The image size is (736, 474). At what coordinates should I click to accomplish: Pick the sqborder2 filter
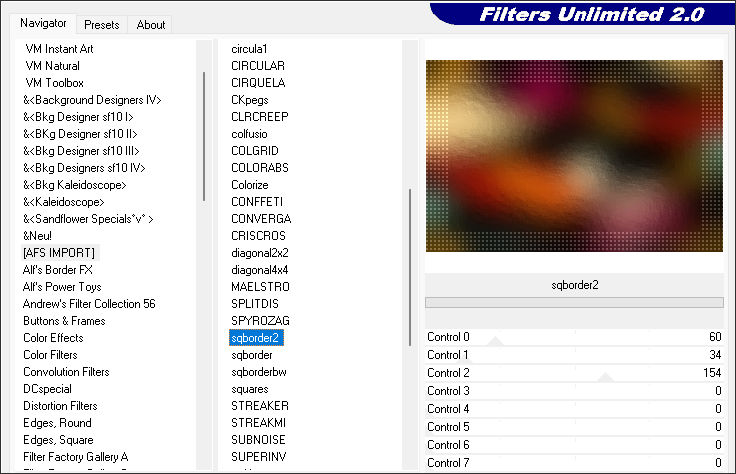255,338
